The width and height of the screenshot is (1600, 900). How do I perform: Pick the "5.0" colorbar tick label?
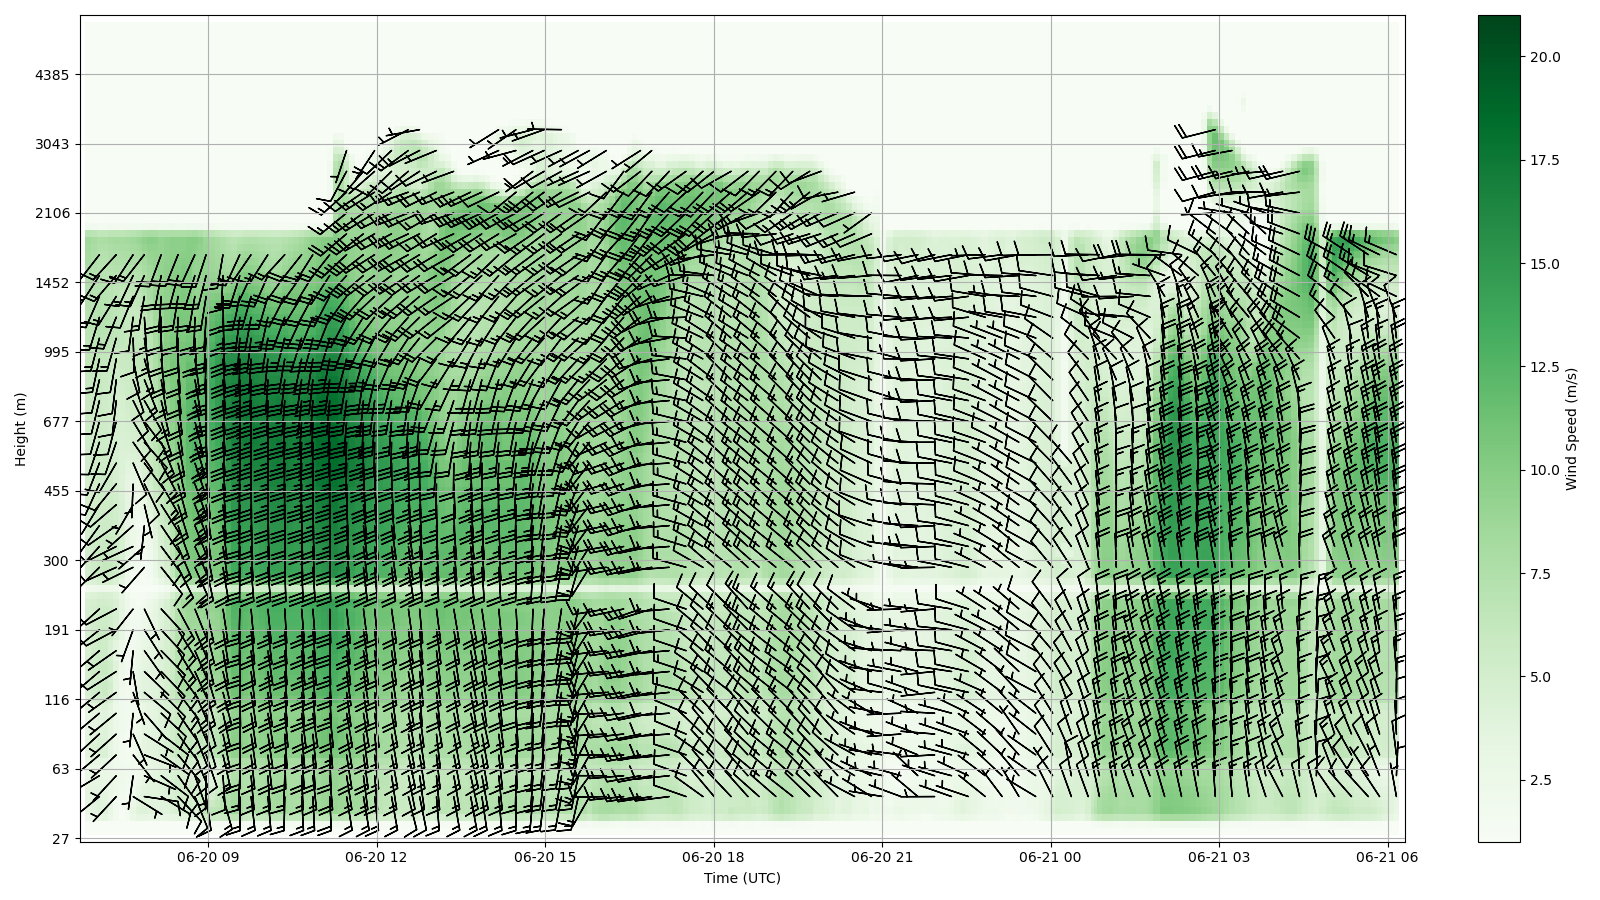(1541, 677)
